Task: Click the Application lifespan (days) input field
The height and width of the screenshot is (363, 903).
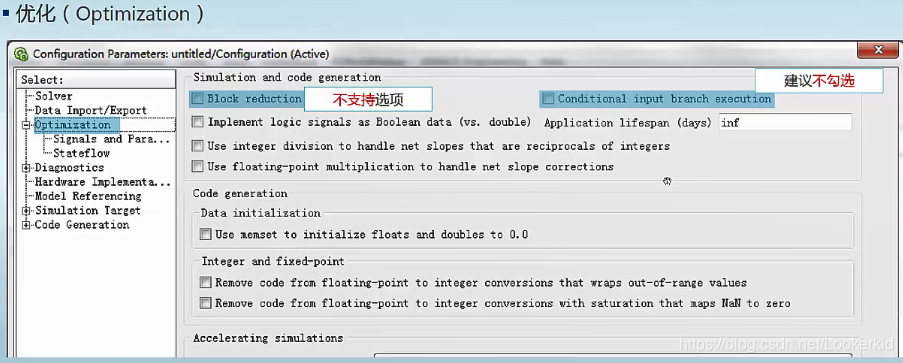Action: tap(785, 122)
